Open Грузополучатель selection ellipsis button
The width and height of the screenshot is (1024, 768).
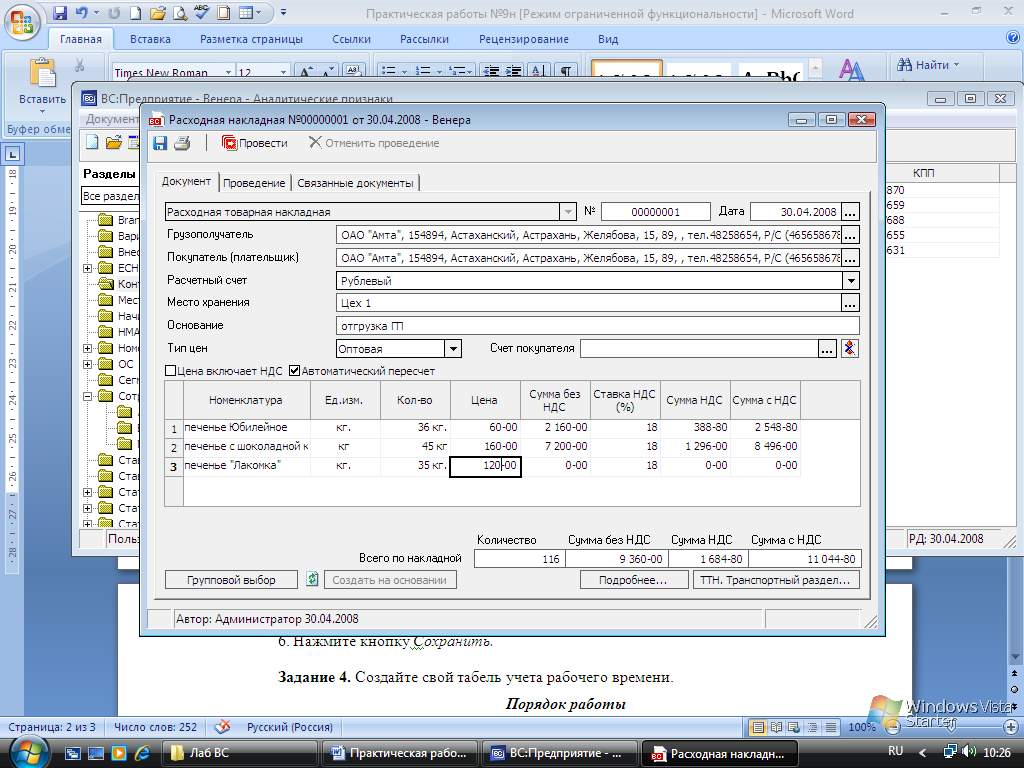850,235
